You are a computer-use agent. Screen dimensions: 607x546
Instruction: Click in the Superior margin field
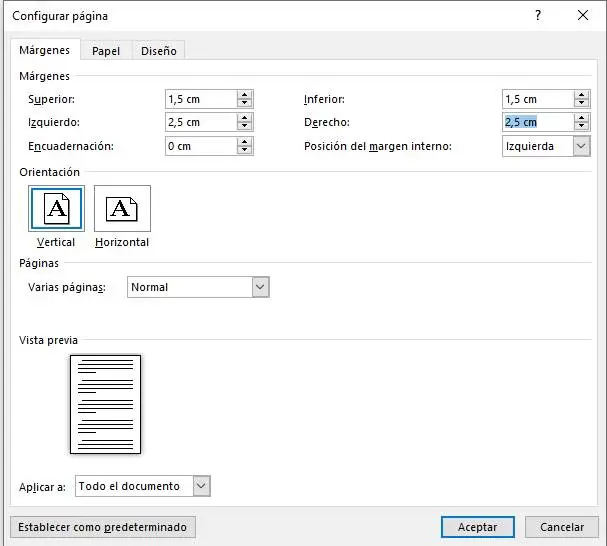pyautogui.click(x=201, y=99)
